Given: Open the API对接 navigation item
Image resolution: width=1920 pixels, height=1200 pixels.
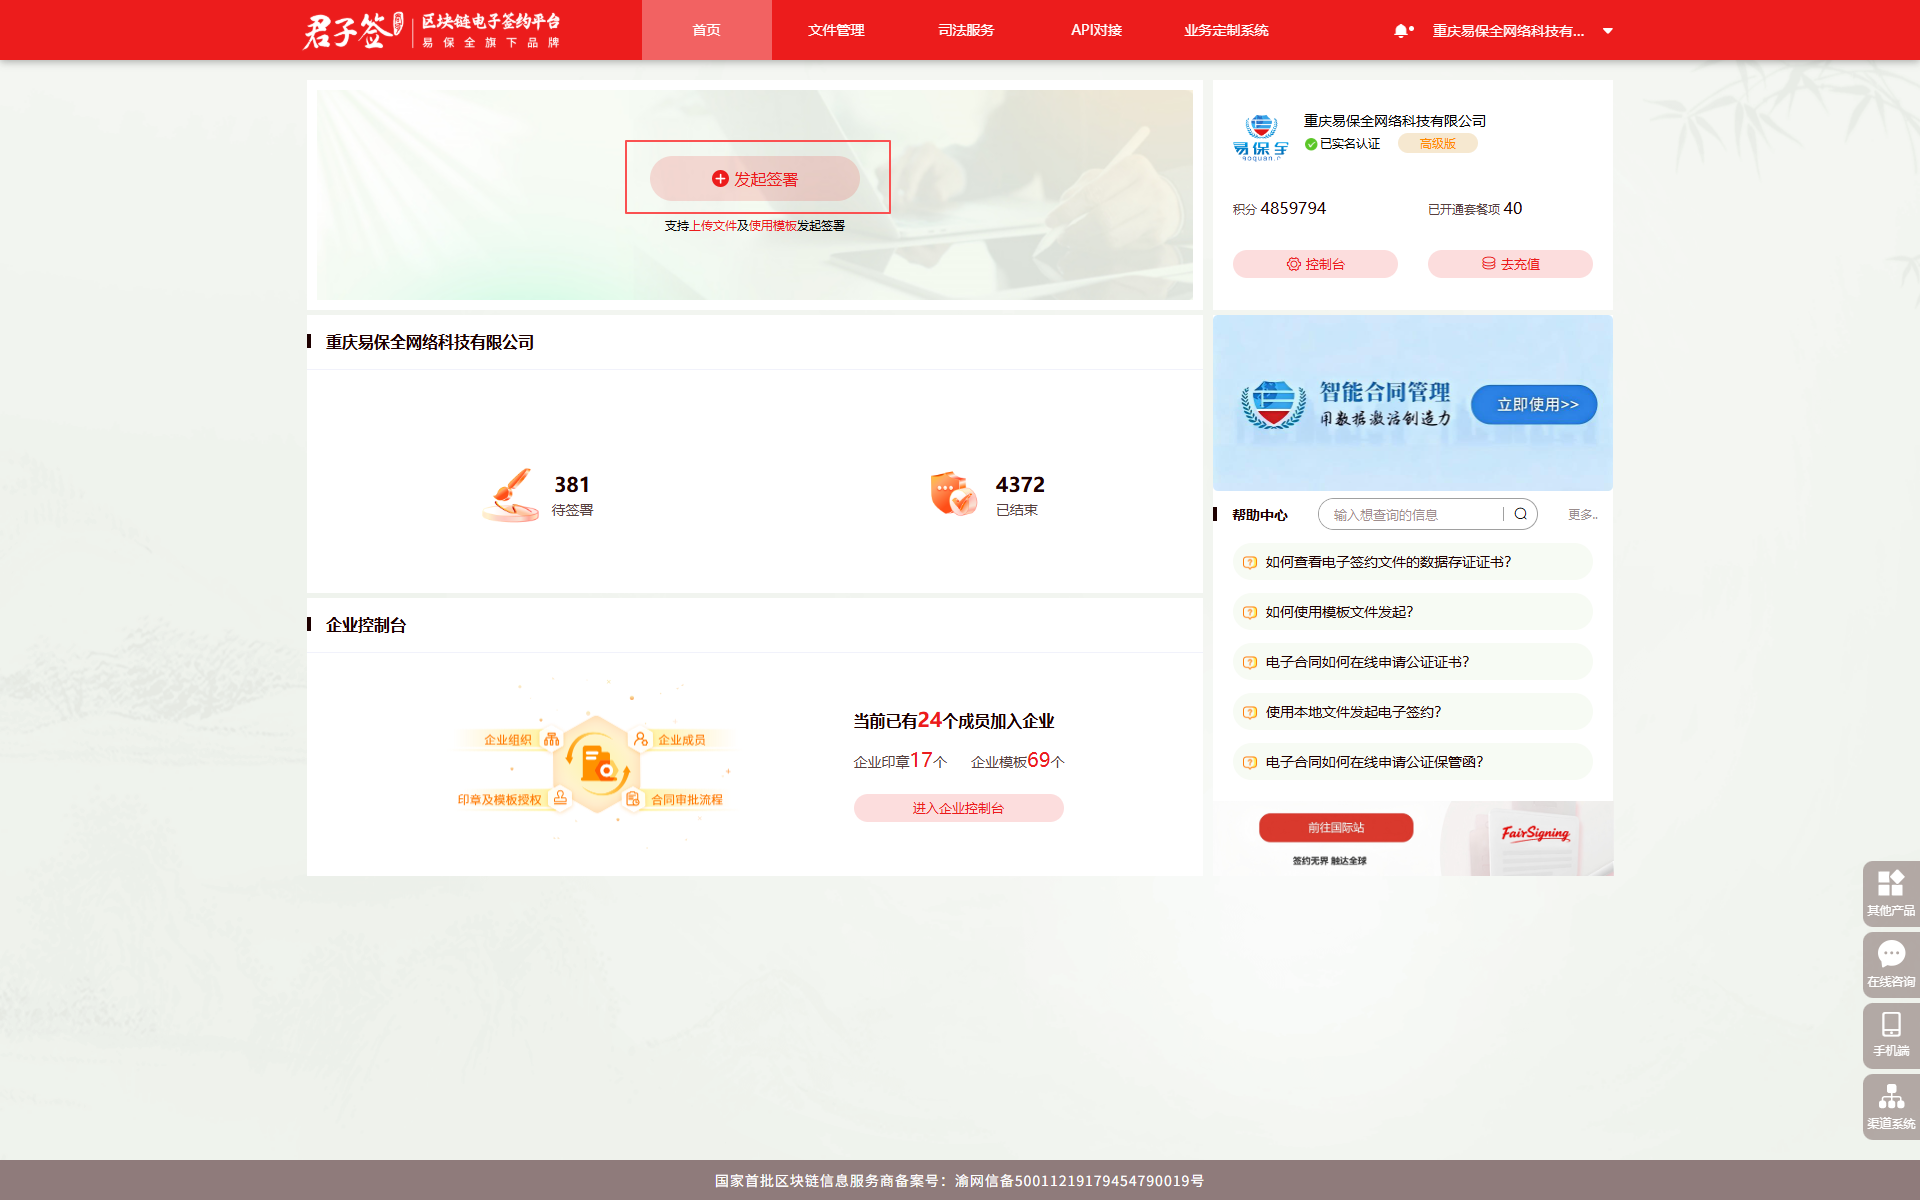Looking at the screenshot, I should tap(1096, 30).
